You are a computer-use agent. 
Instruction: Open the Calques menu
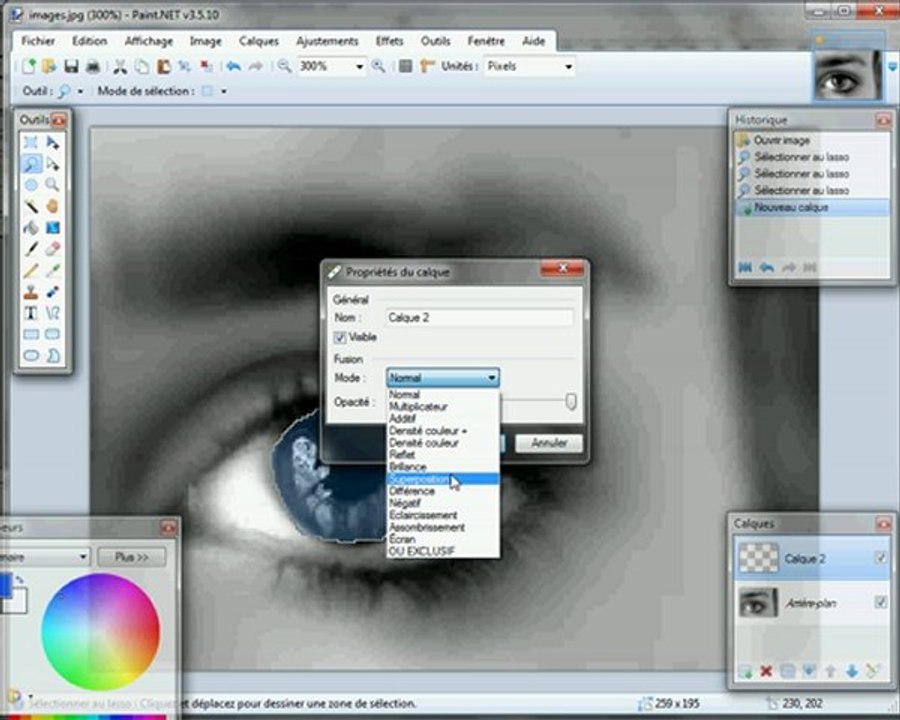259,41
